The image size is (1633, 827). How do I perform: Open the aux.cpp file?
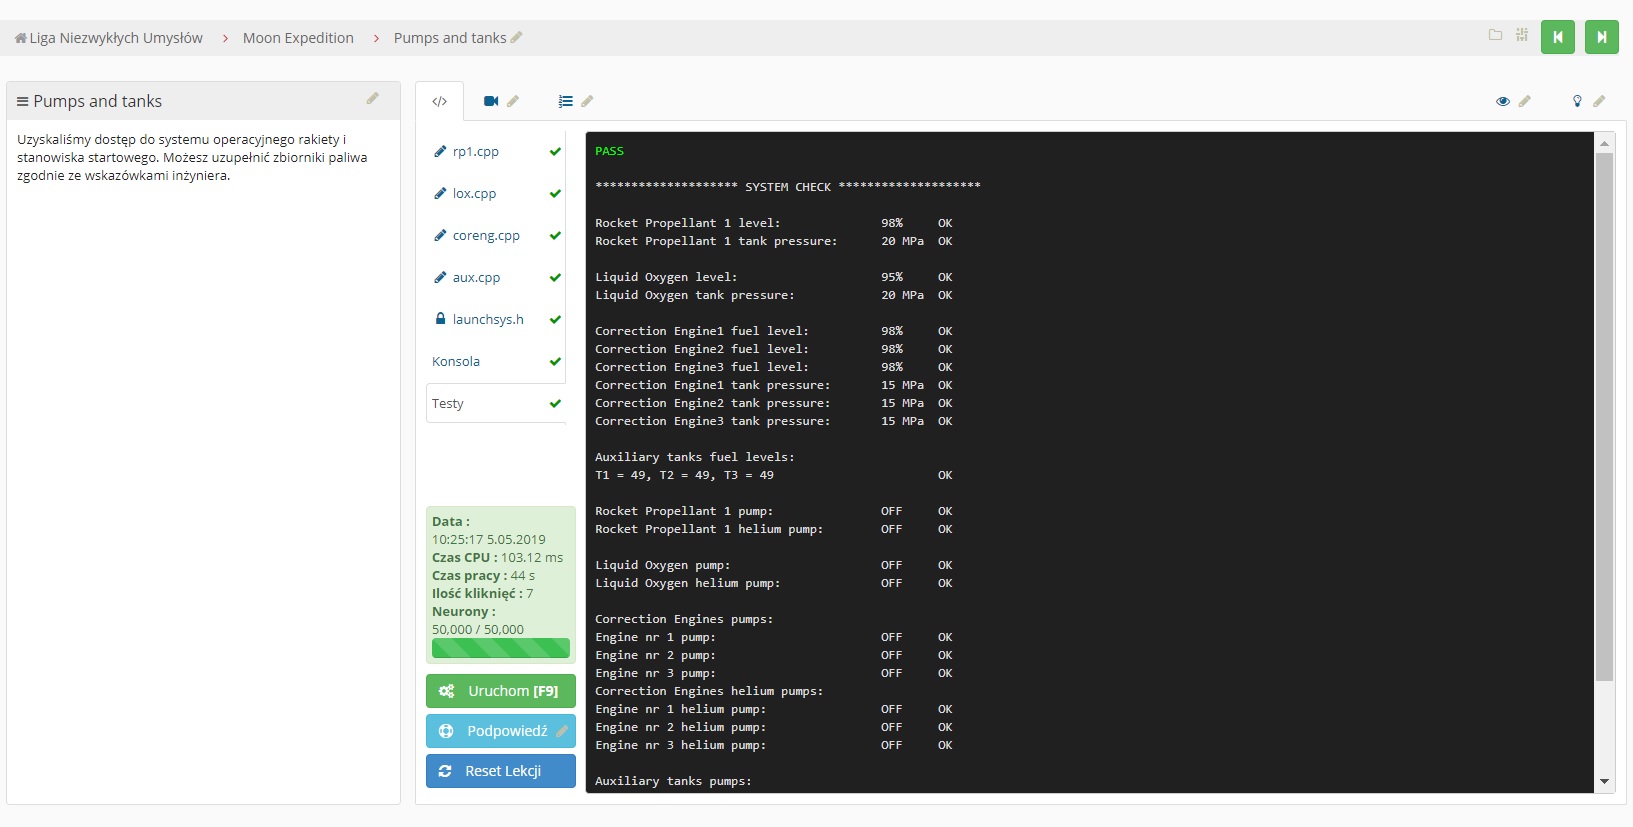pyautogui.click(x=476, y=278)
